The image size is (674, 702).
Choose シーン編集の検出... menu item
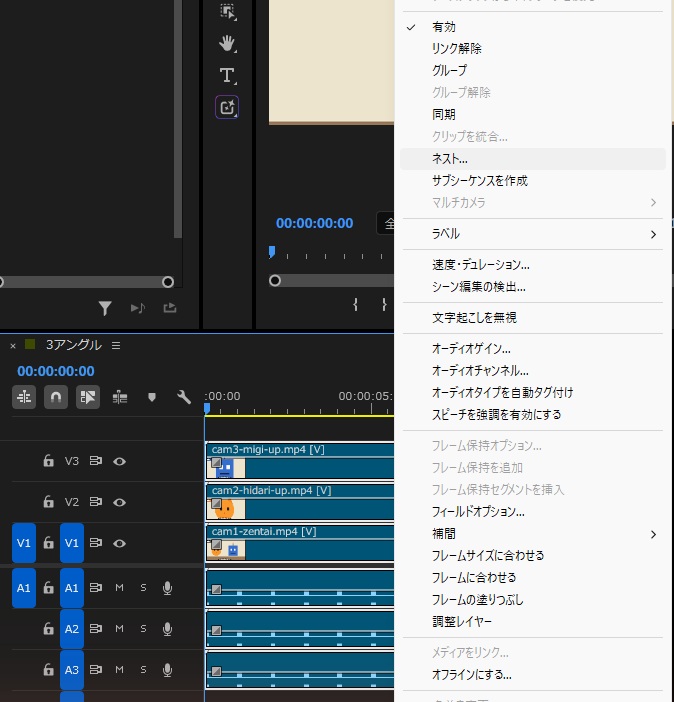[x=532, y=287]
